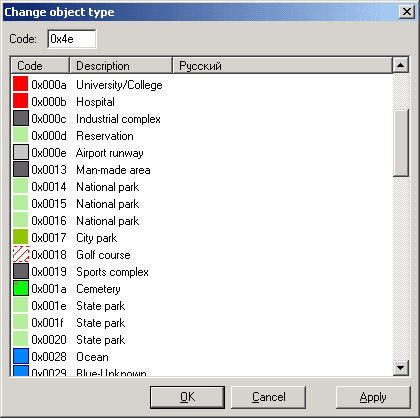The image size is (420, 418).
Task: Sort by the Code column header
Action: 40,66
